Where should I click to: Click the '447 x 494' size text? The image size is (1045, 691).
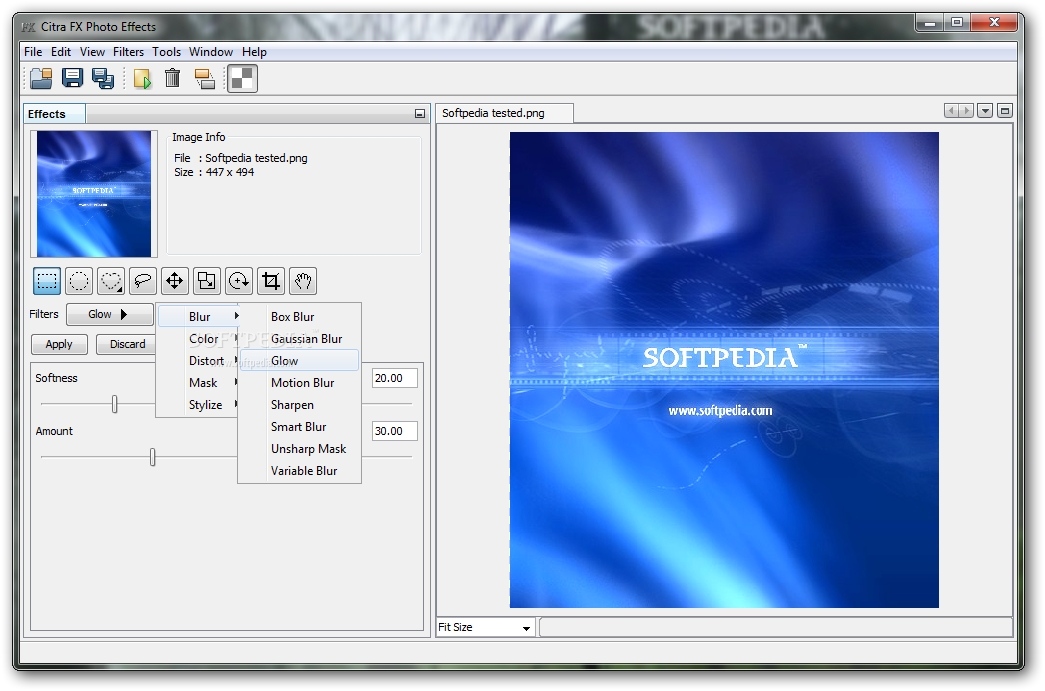[229, 172]
